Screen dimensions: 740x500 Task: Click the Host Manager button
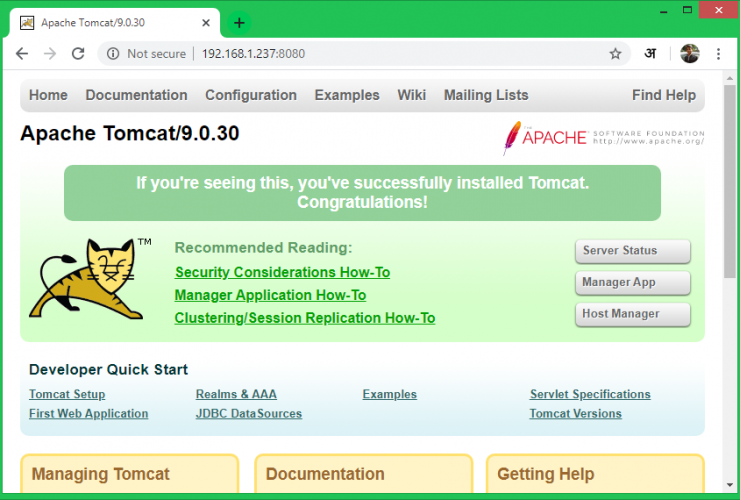pos(632,314)
